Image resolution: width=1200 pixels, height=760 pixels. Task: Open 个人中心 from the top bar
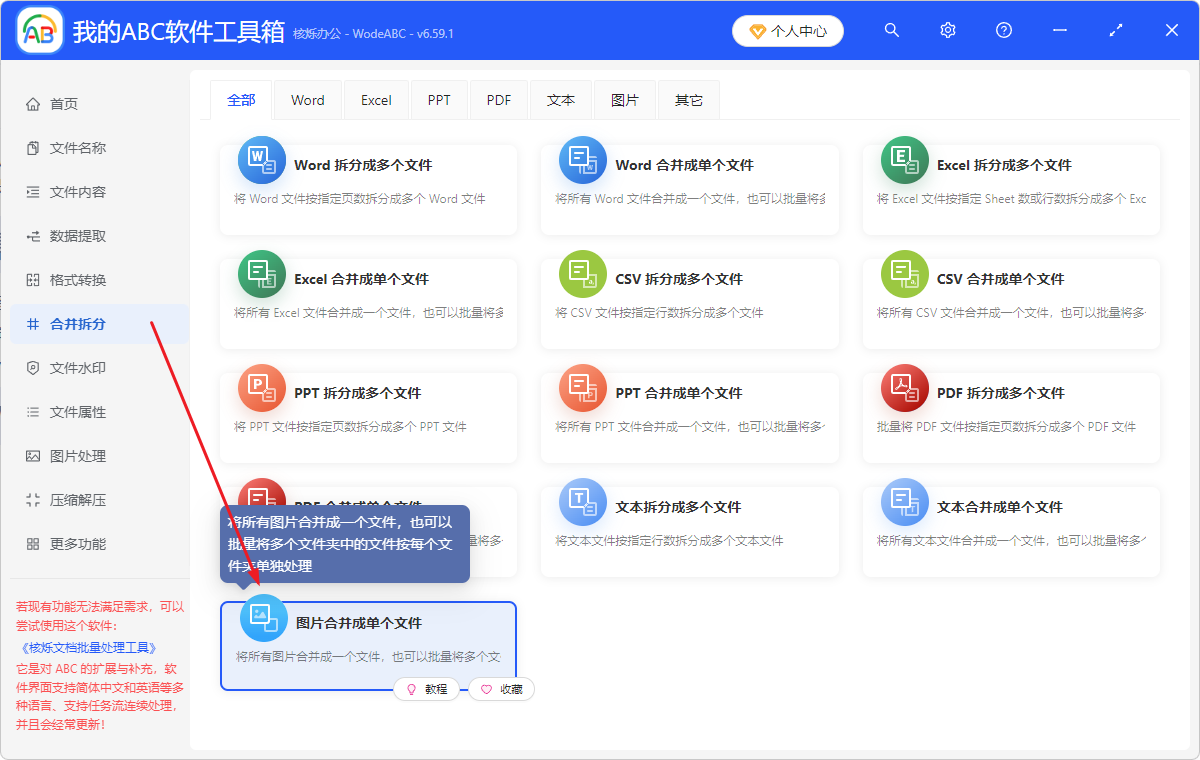click(788, 30)
